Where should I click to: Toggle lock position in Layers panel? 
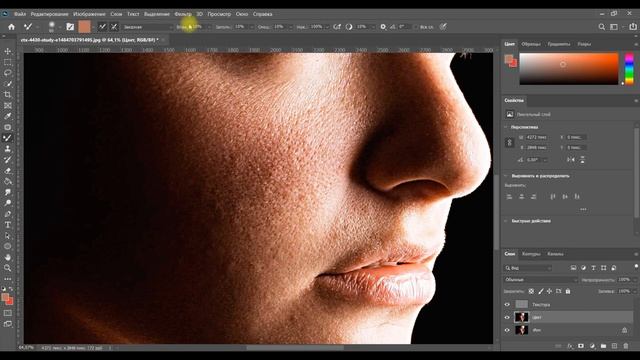point(549,291)
